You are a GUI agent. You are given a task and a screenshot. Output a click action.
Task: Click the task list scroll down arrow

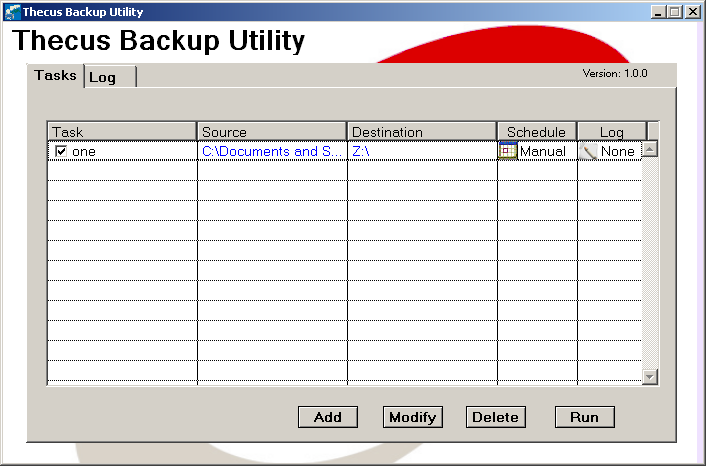tap(650, 376)
